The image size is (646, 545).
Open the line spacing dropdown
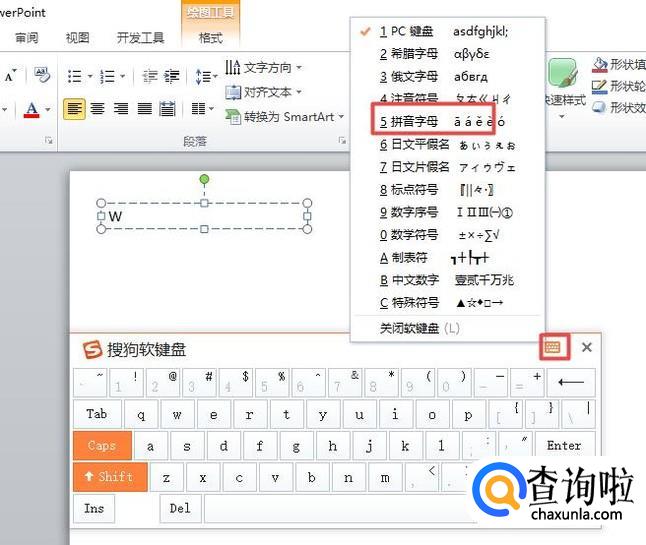click(205, 76)
